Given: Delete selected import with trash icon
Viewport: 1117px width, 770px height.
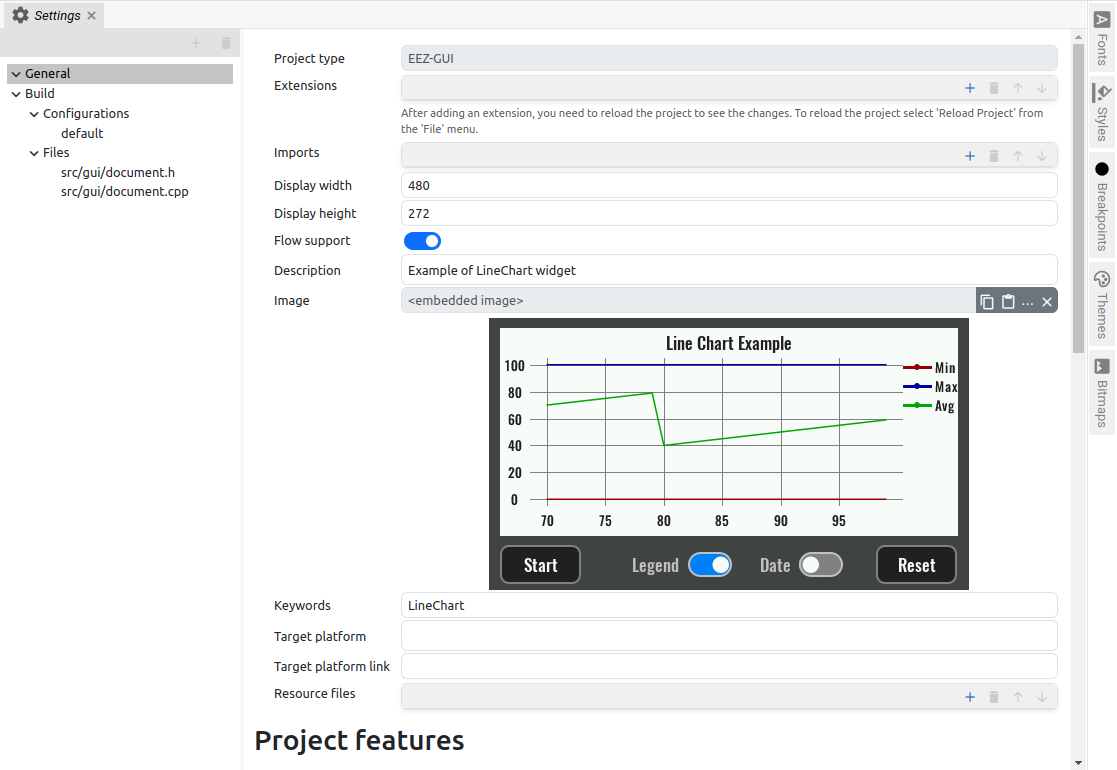Looking at the screenshot, I should 994,156.
